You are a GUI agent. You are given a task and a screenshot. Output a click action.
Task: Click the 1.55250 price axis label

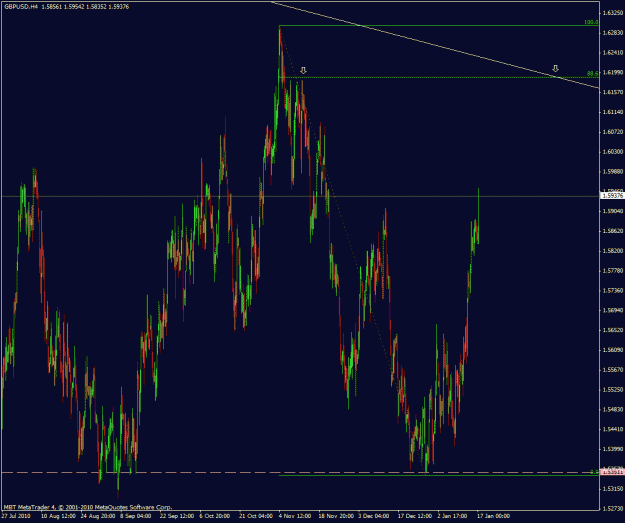pyautogui.click(x=613, y=389)
